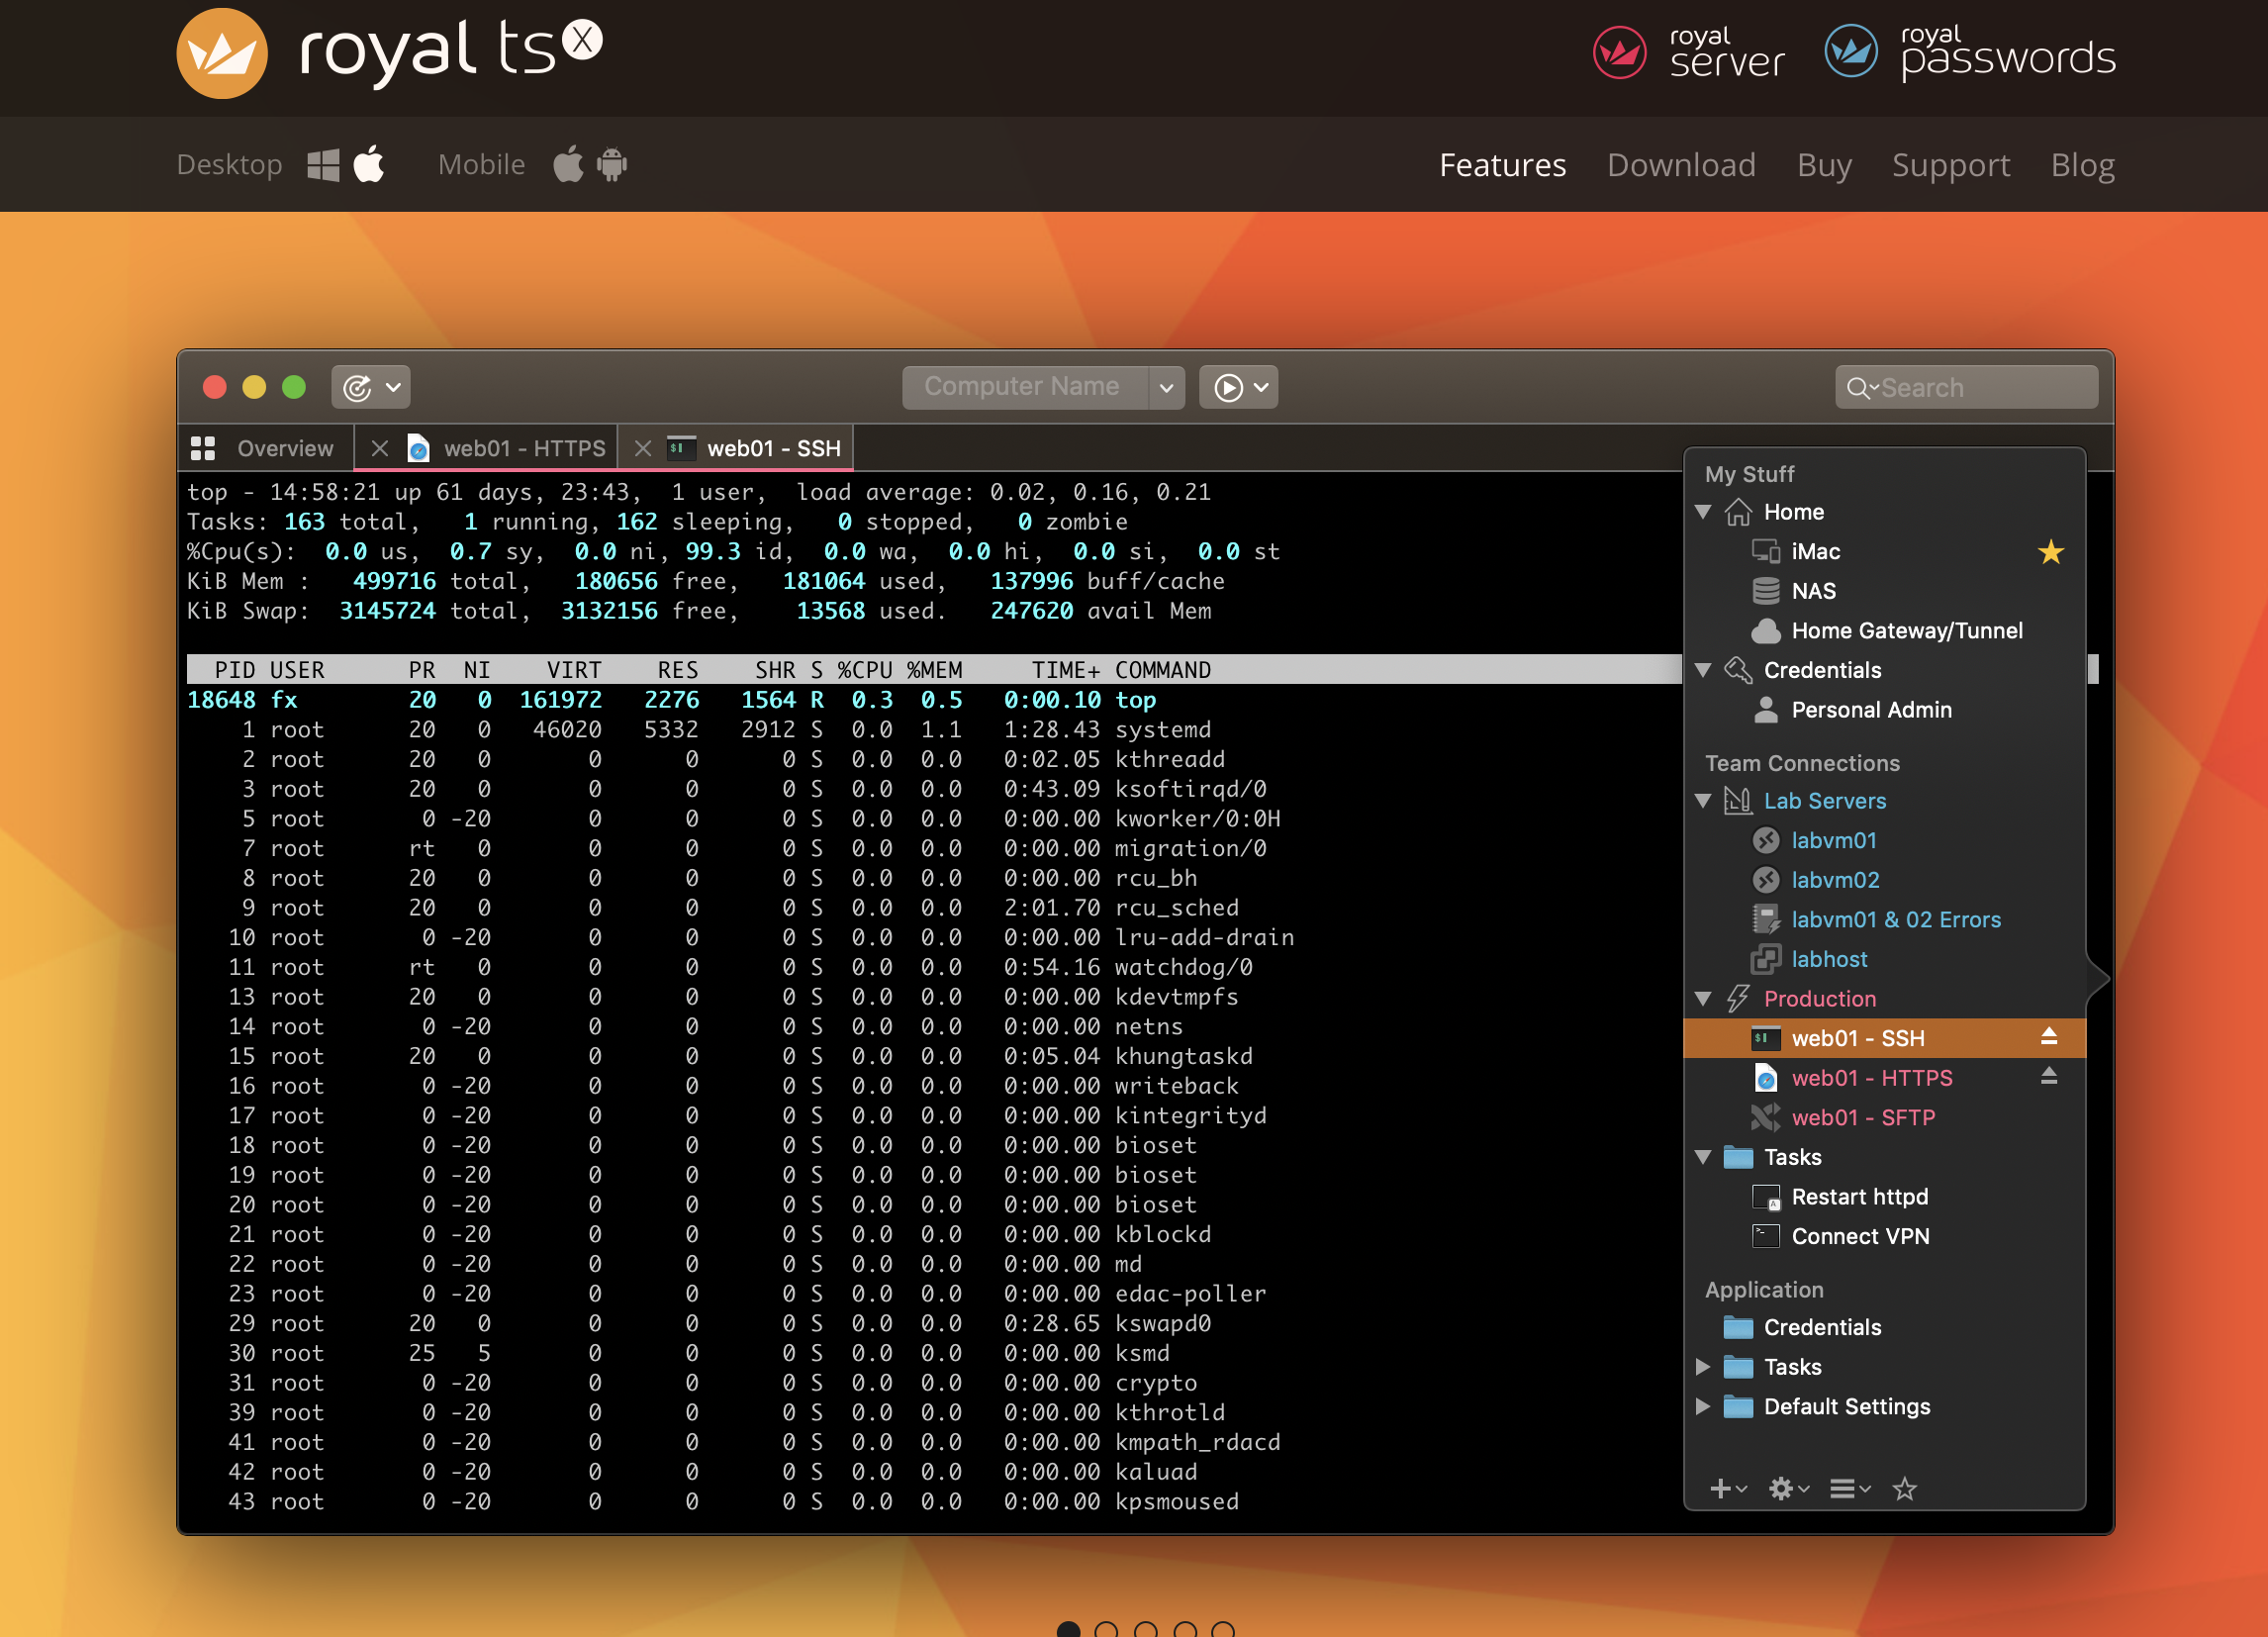Click the Royal TSX orange crown logo

click(x=222, y=54)
